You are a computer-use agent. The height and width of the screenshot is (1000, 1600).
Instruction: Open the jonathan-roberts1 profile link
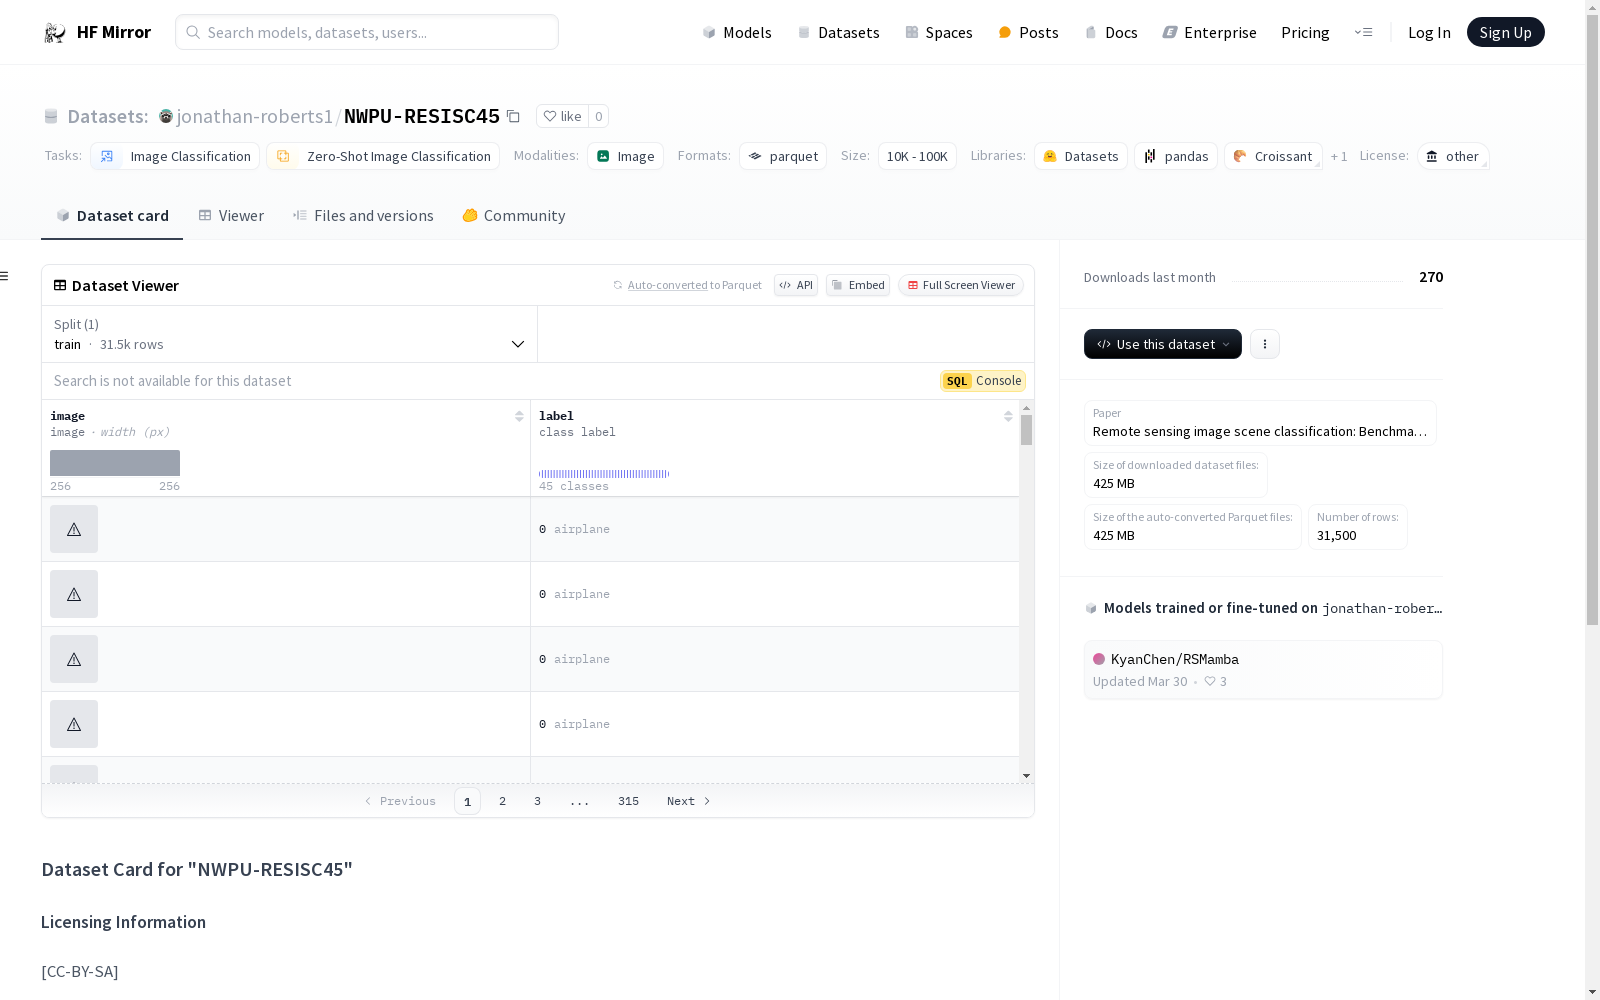255,116
